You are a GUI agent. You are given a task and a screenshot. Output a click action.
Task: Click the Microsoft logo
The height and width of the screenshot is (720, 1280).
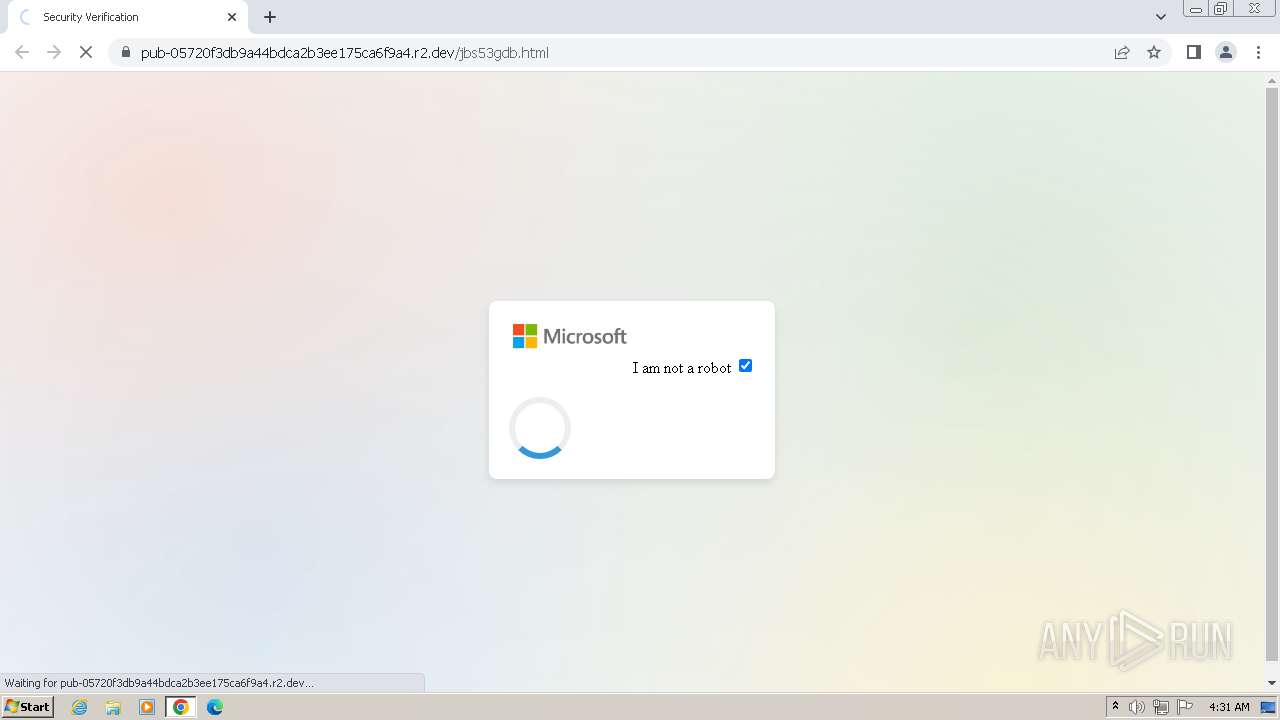click(570, 336)
